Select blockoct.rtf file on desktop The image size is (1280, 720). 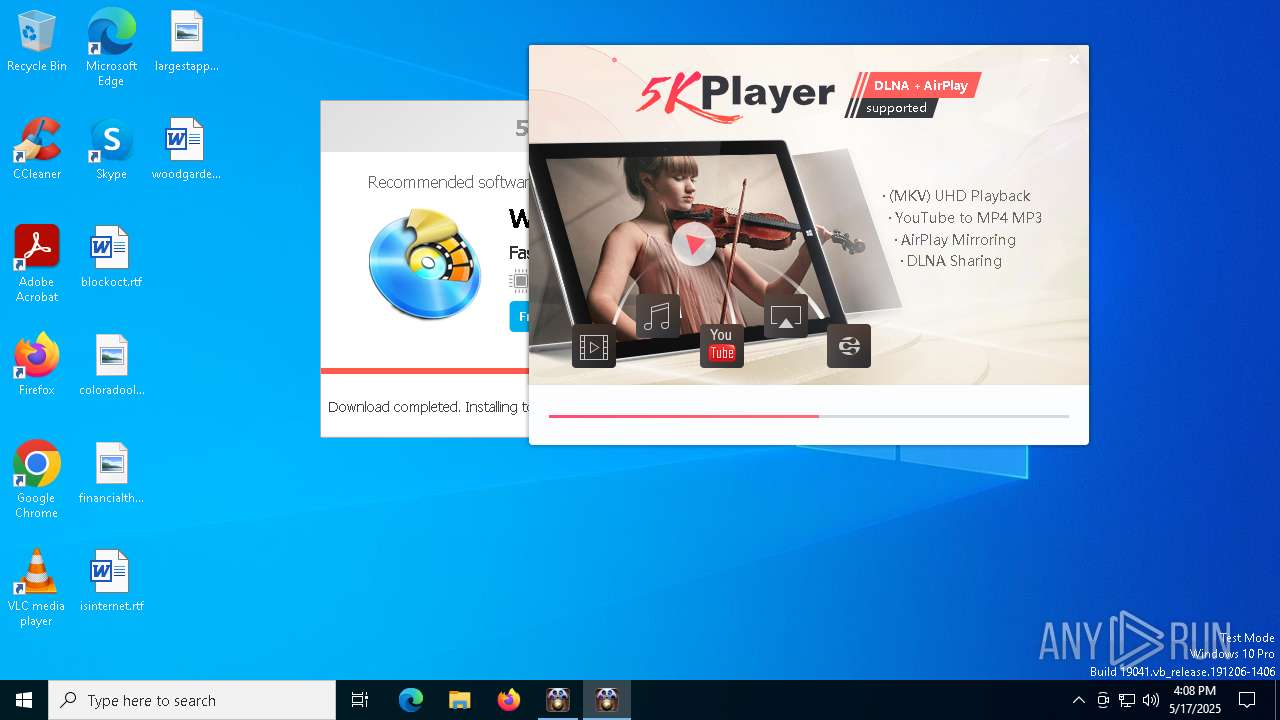click(111, 257)
